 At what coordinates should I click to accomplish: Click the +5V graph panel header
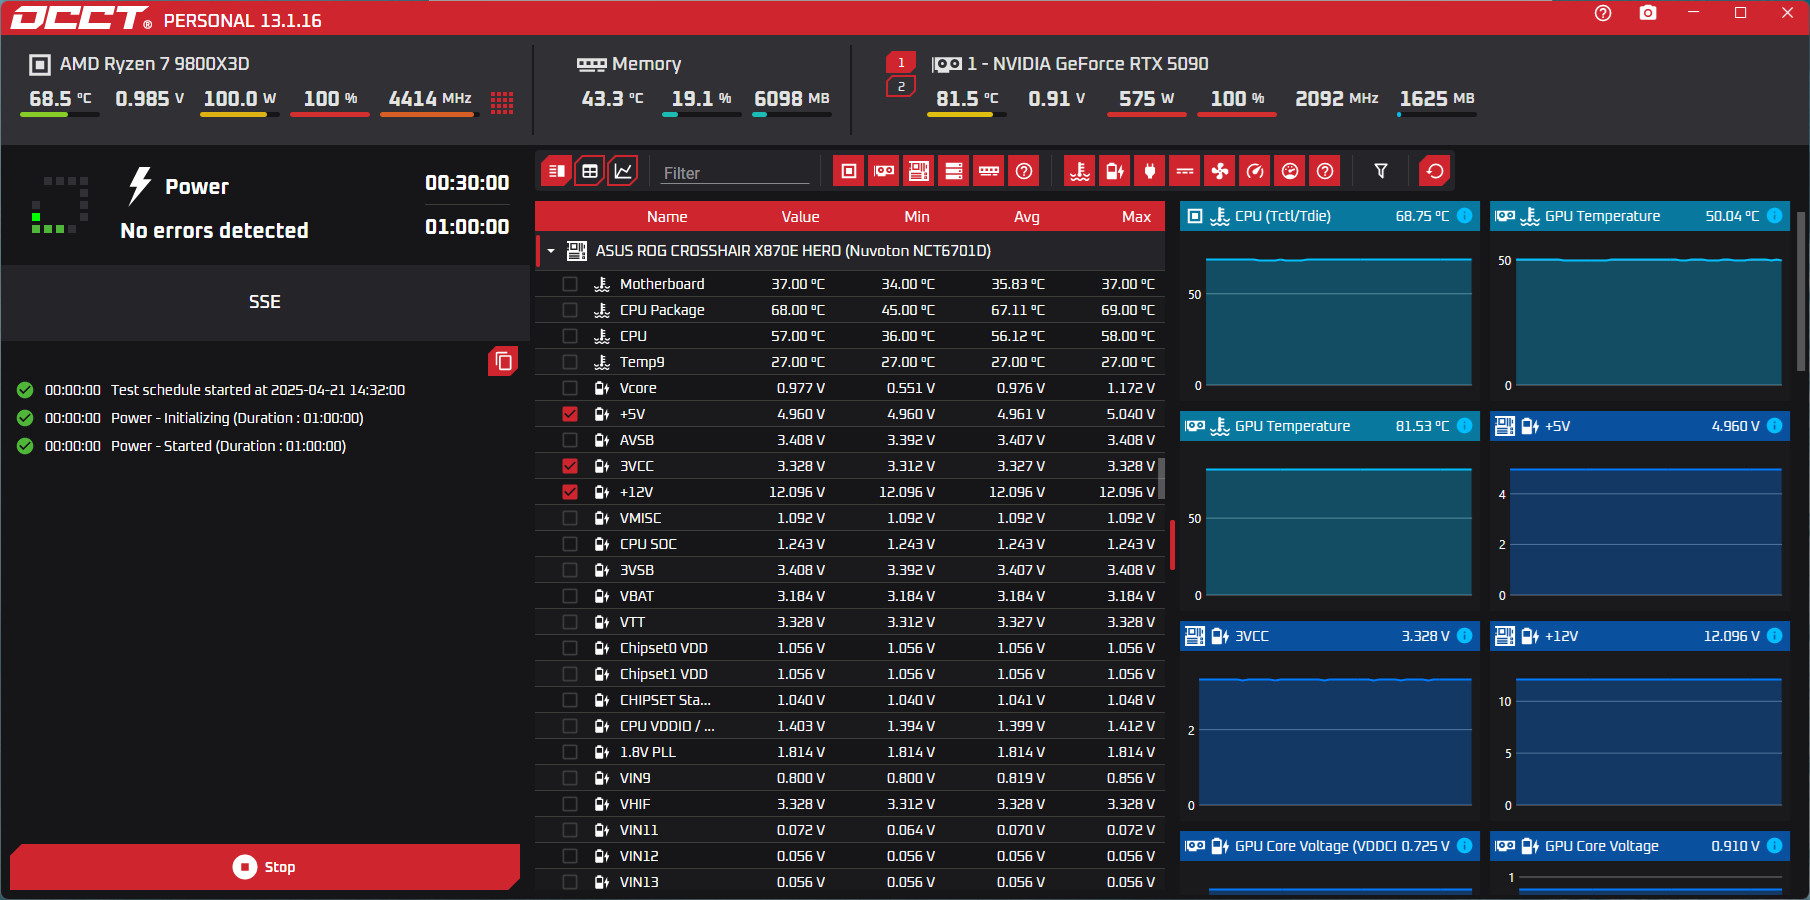click(x=1640, y=426)
